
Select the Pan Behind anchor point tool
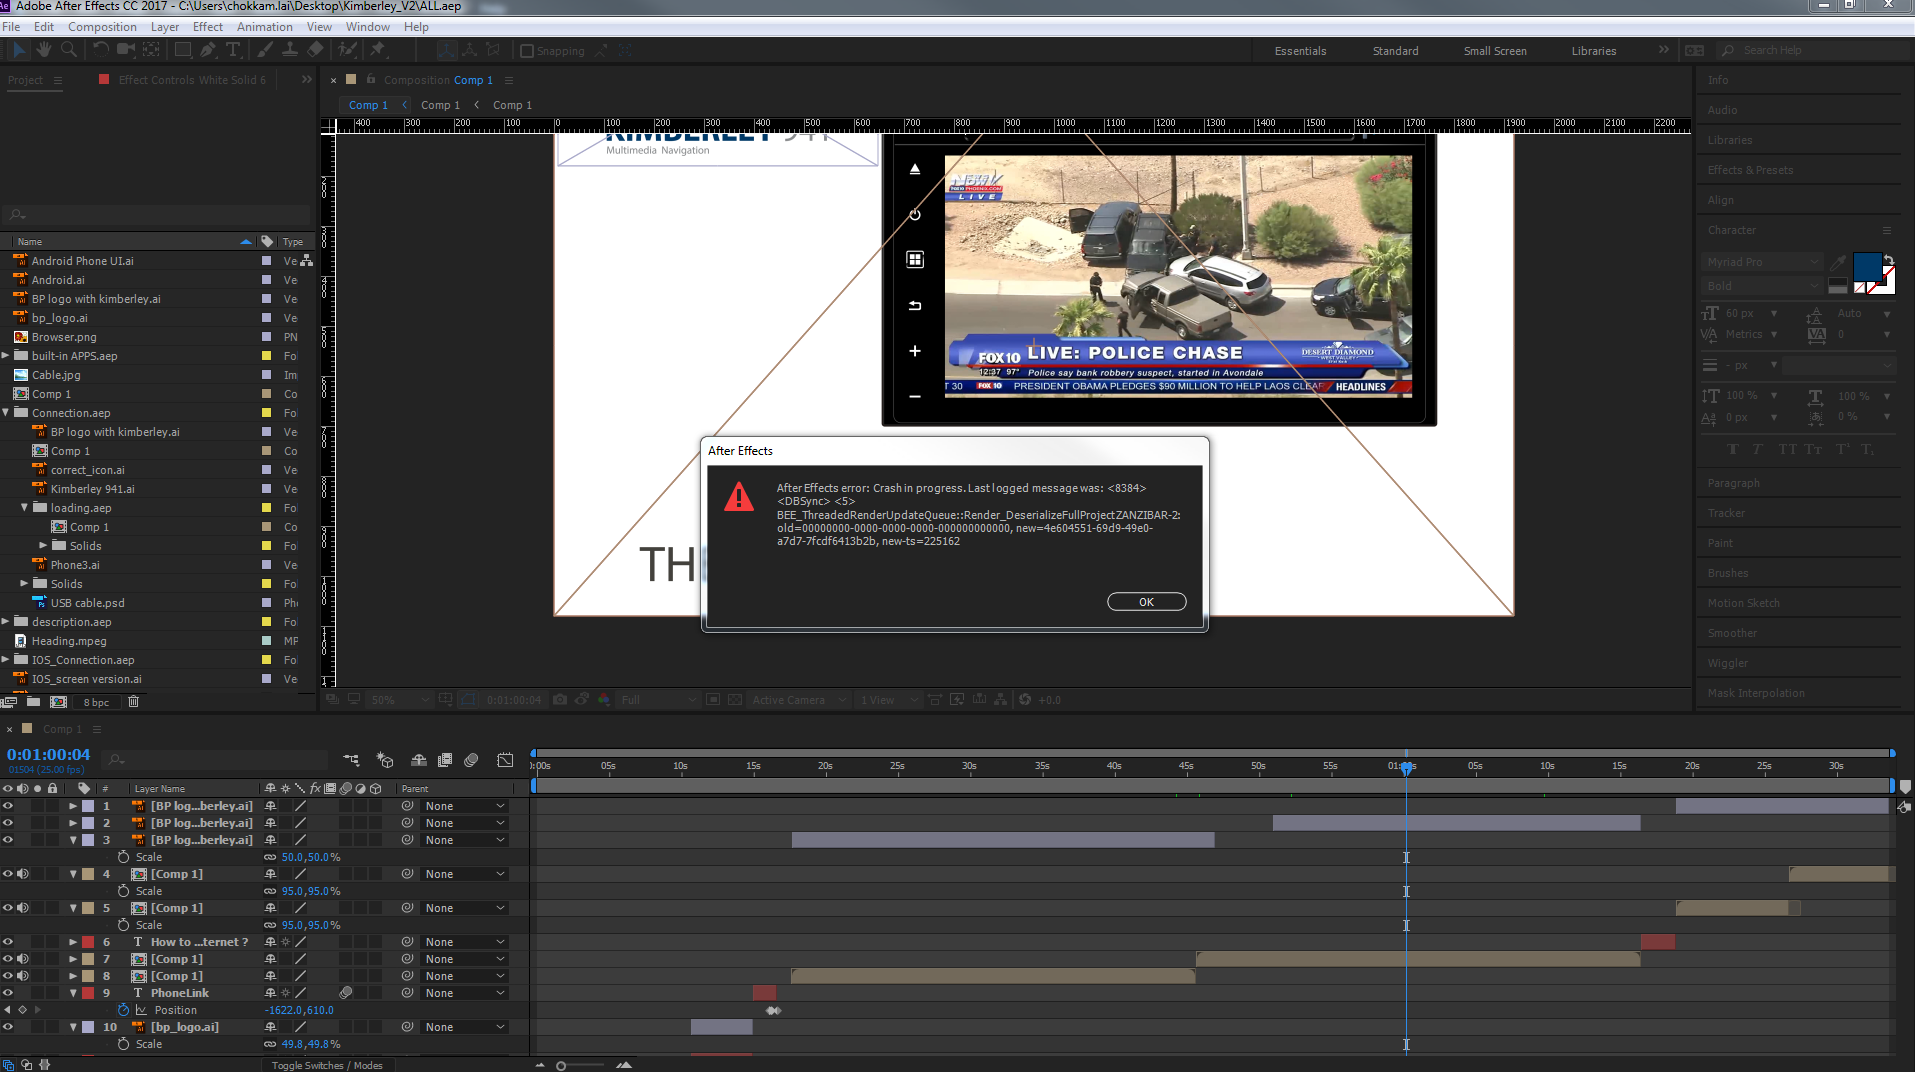[x=152, y=49]
